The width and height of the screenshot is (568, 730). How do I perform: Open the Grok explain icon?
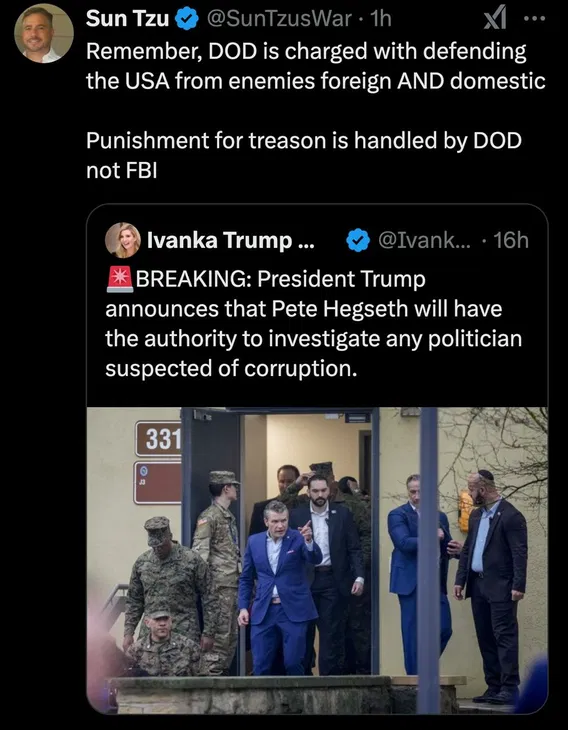[494, 20]
